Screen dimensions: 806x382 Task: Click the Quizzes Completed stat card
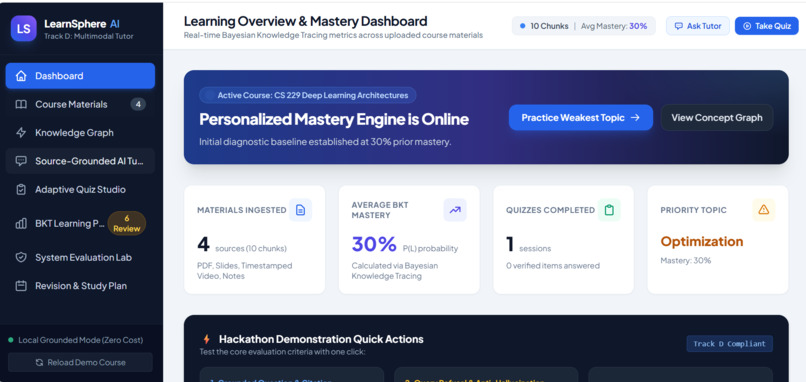click(563, 240)
